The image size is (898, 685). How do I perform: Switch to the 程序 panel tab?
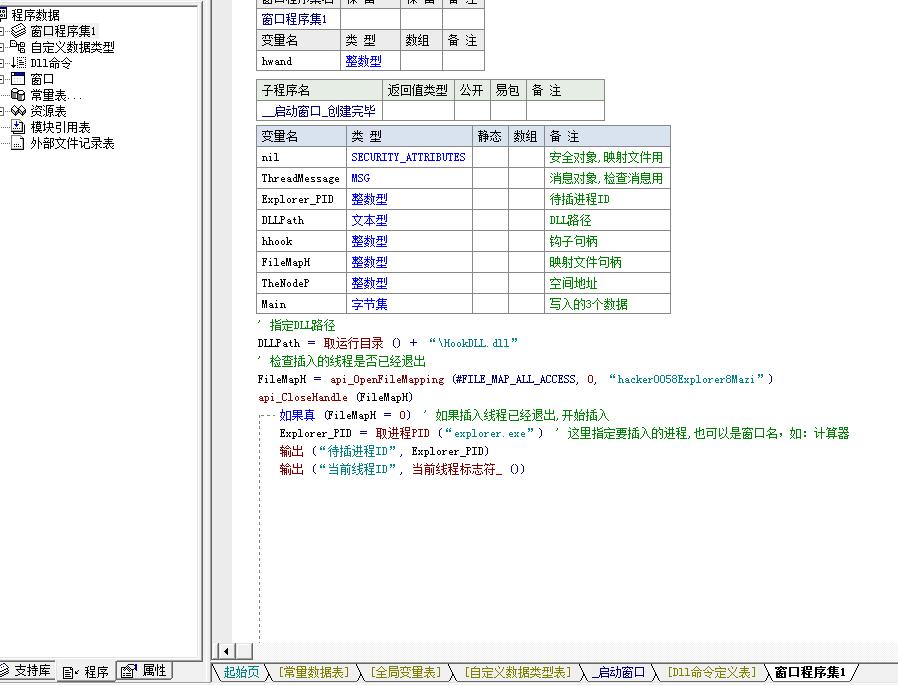click(86, 671)
